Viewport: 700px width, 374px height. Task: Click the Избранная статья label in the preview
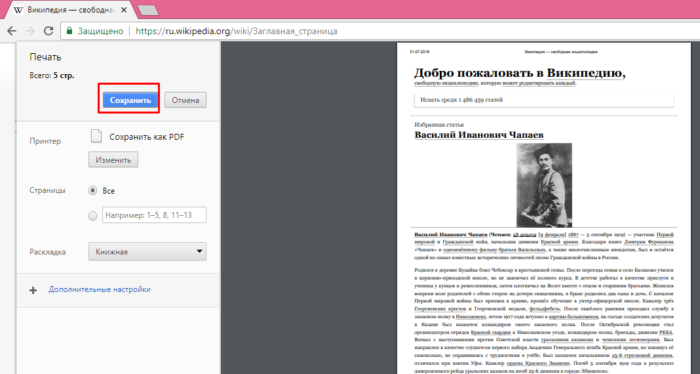click(439, 125)
